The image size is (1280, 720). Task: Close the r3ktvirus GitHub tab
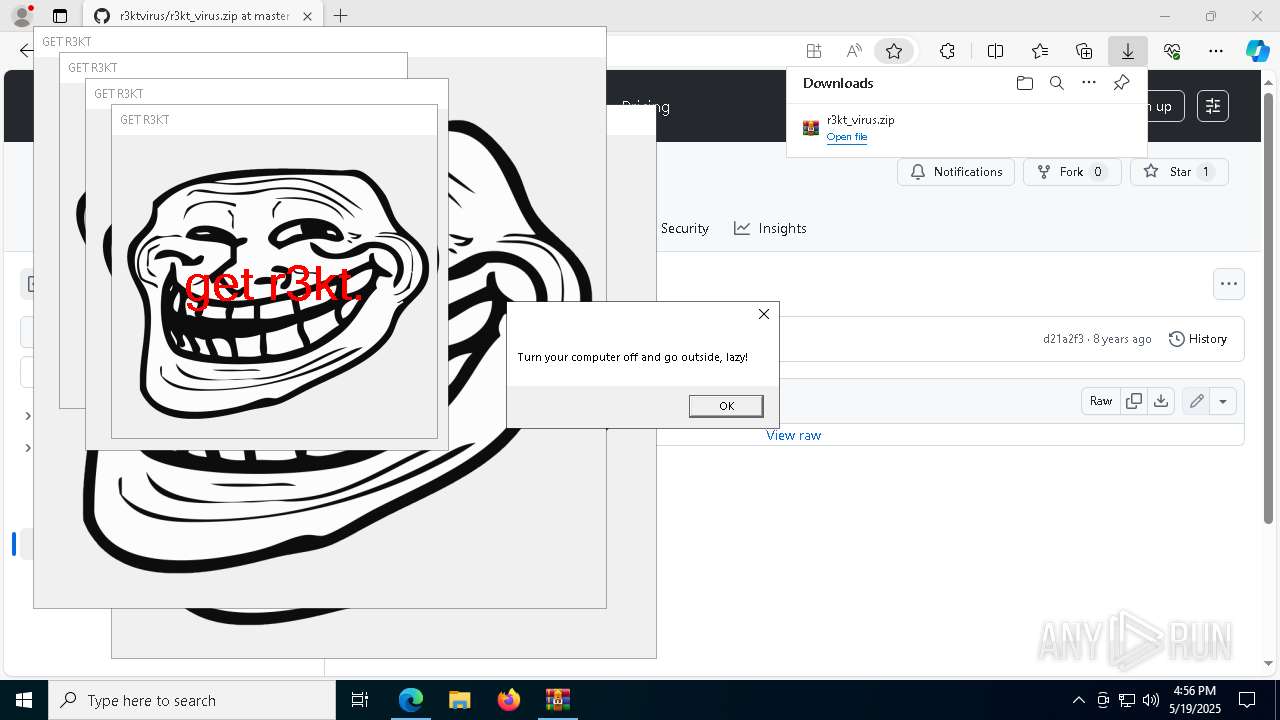(308, 16)
